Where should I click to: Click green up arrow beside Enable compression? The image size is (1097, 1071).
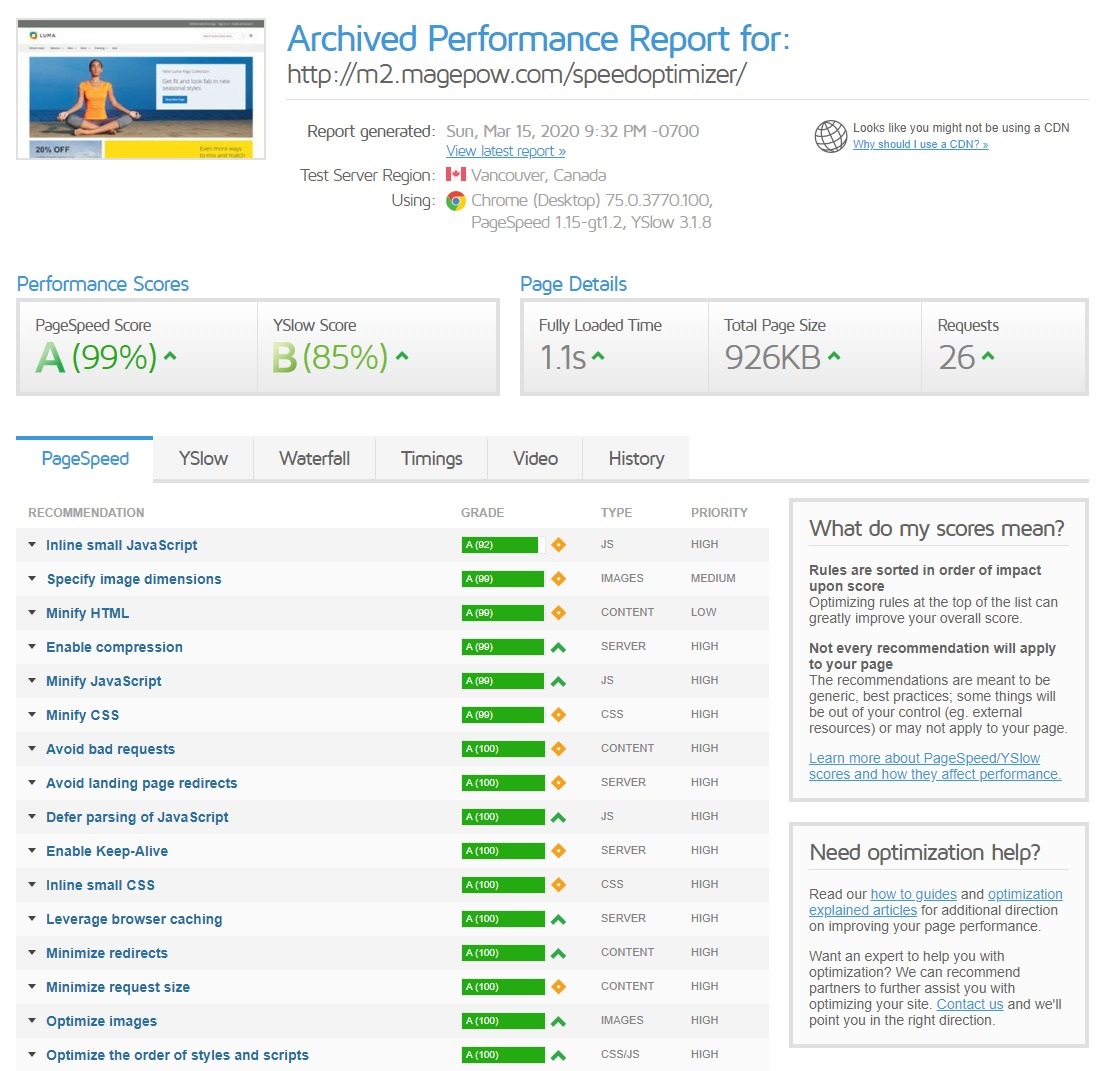(x=558, y=647)
